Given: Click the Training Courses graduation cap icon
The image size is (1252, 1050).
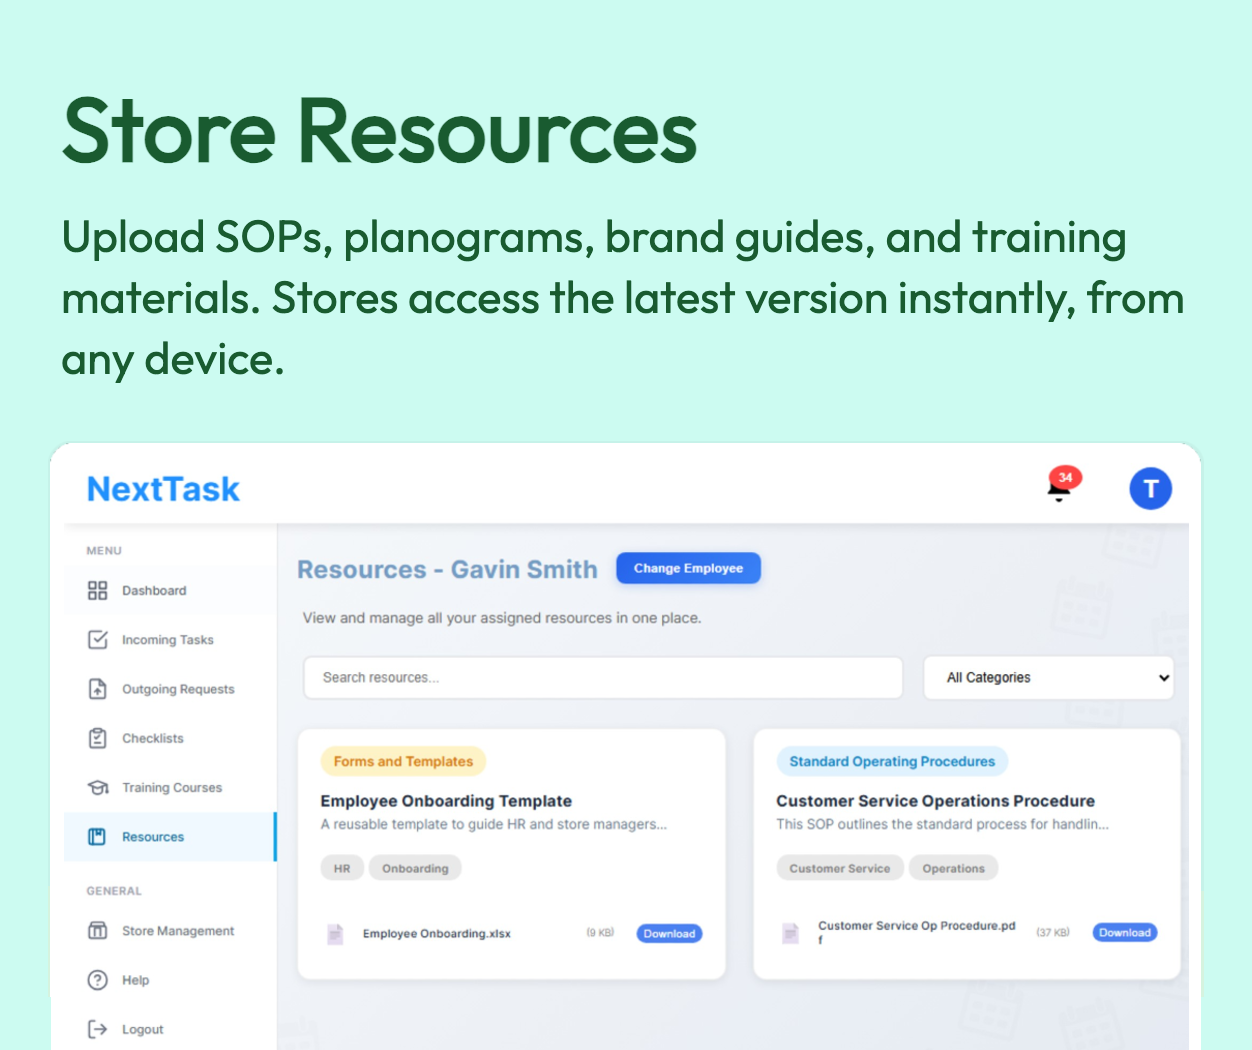Looking at the screenshot, I should (97, 788).
